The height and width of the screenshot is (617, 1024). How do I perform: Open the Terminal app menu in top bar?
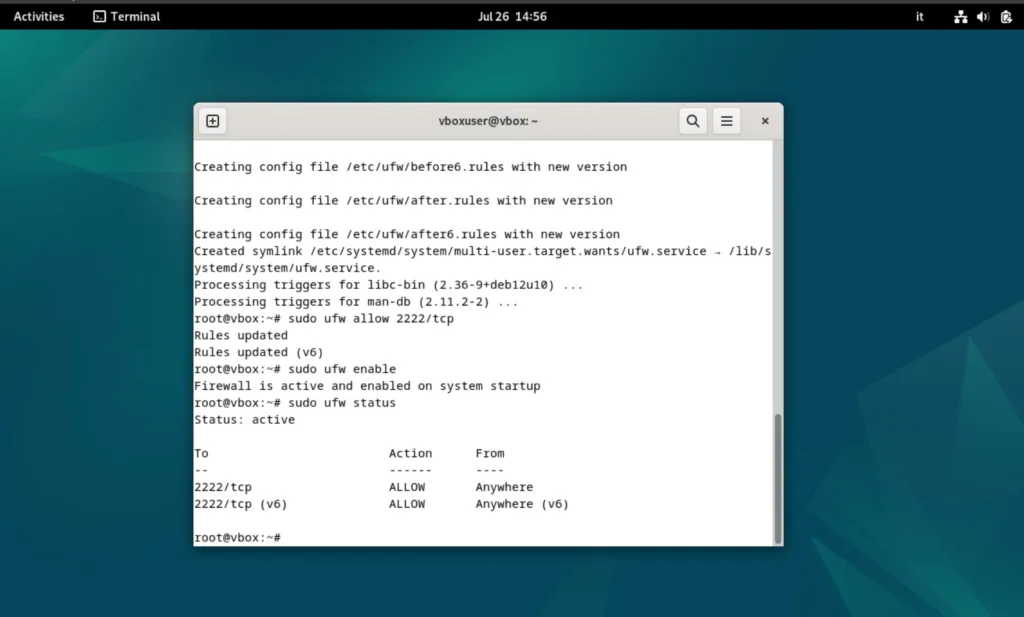[127, 16]
